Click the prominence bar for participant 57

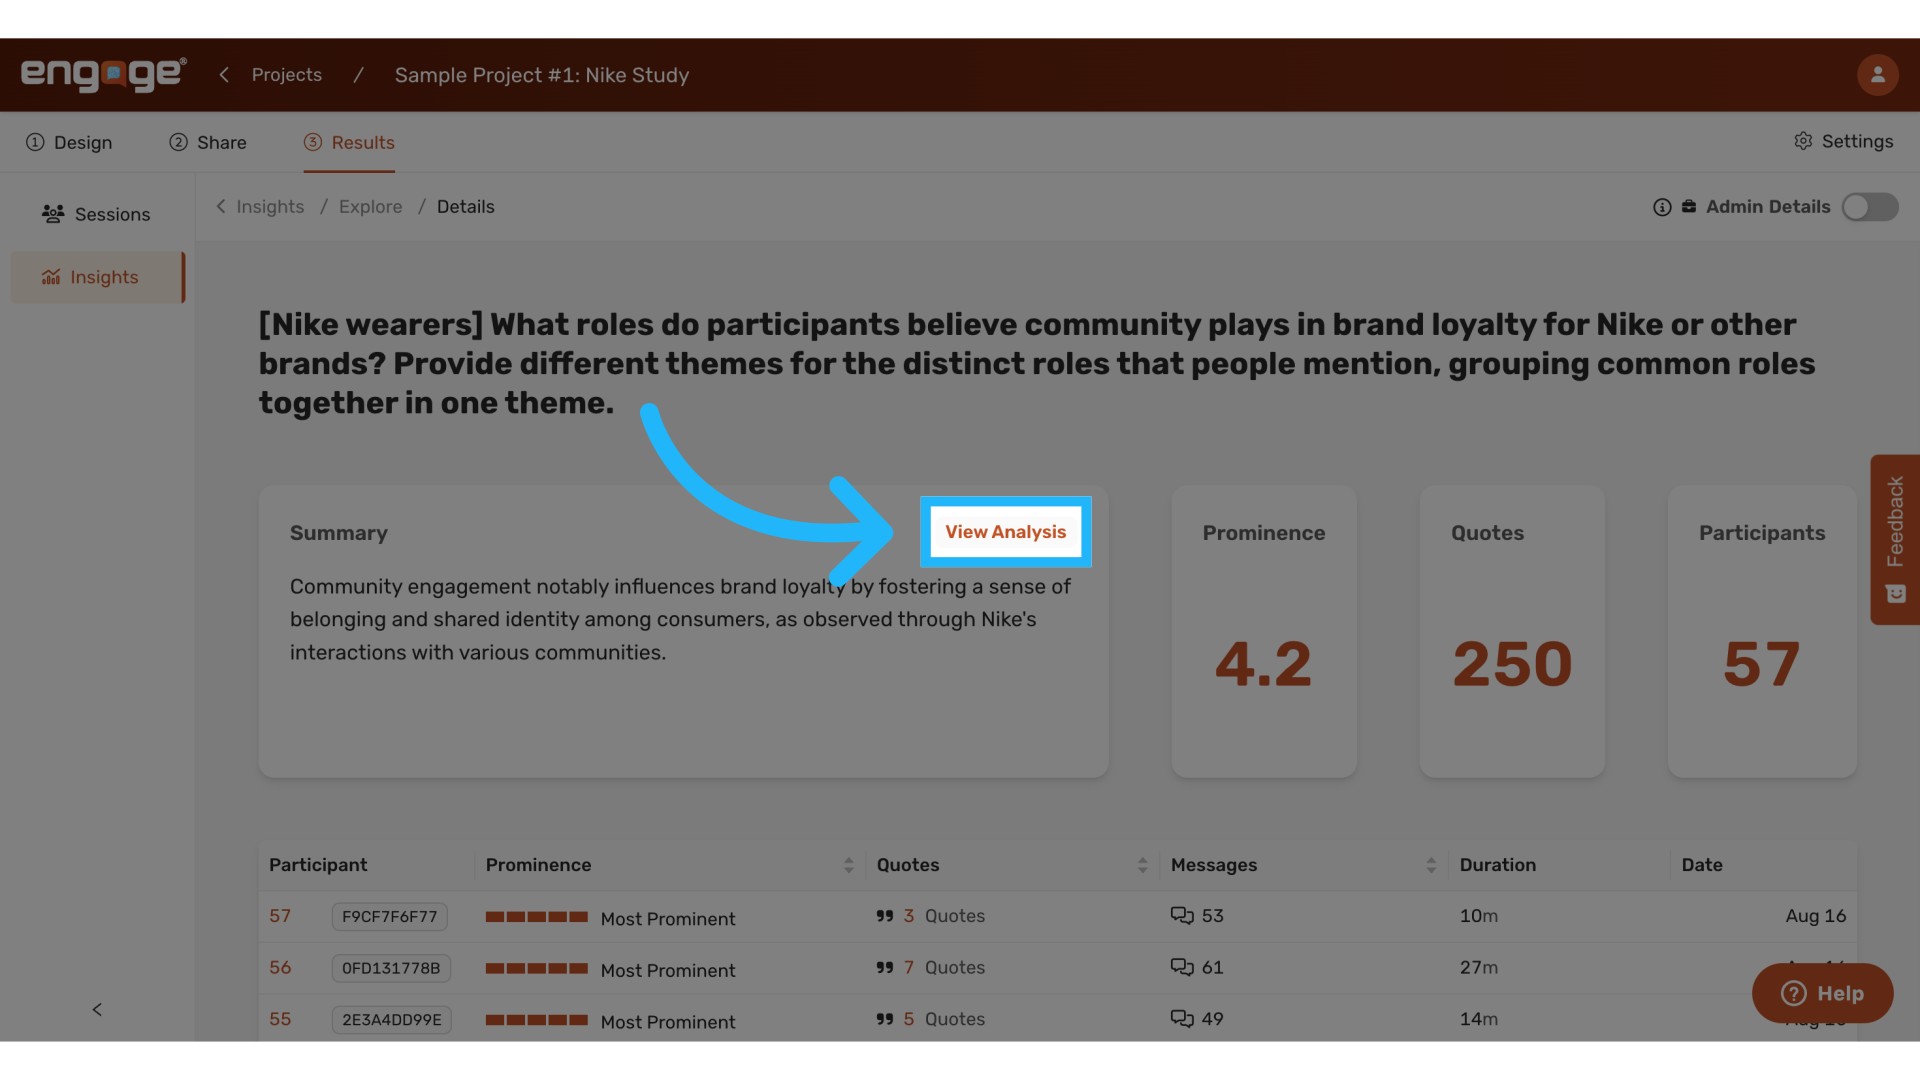point(537,917)
